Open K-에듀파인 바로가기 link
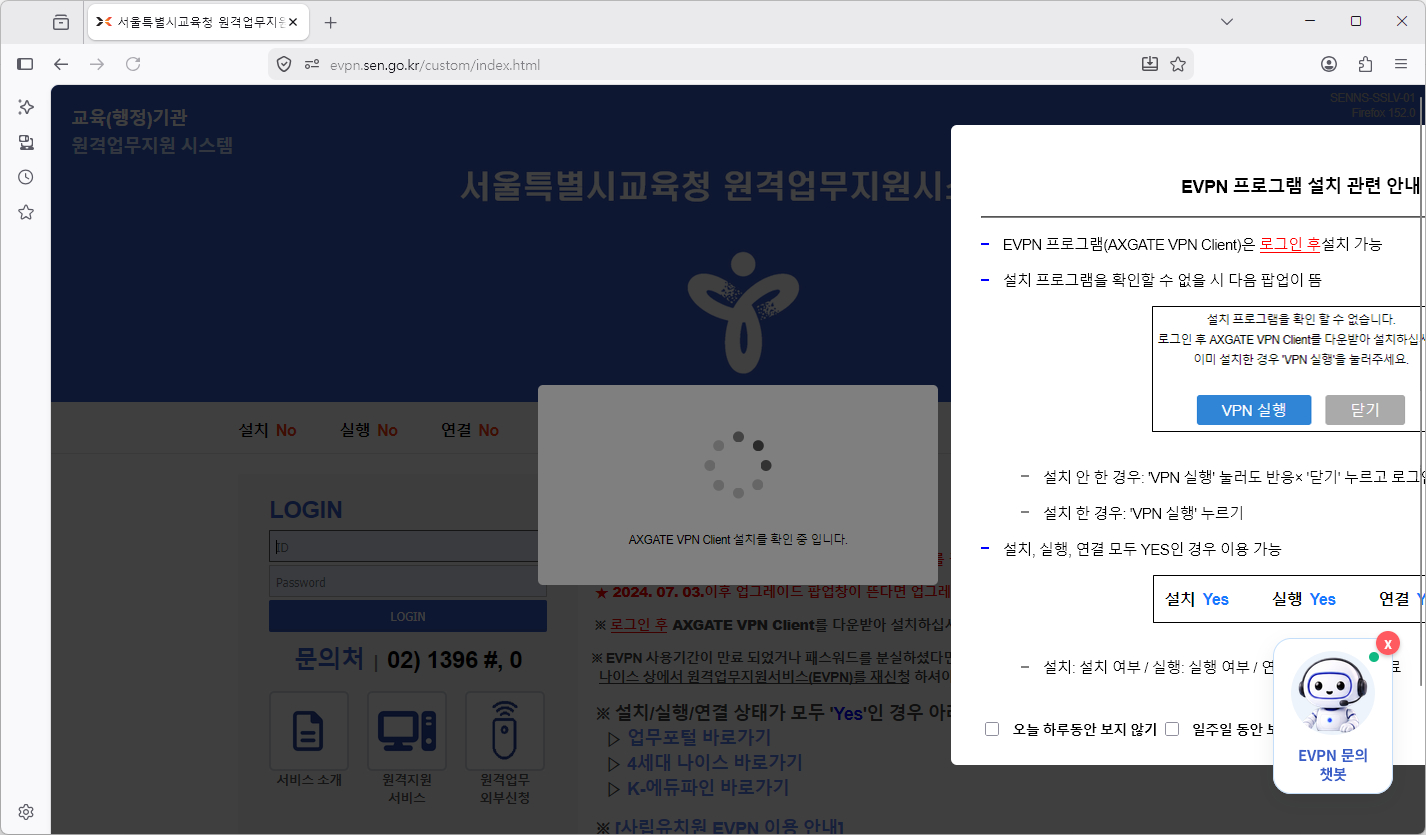 click(708, 788)
